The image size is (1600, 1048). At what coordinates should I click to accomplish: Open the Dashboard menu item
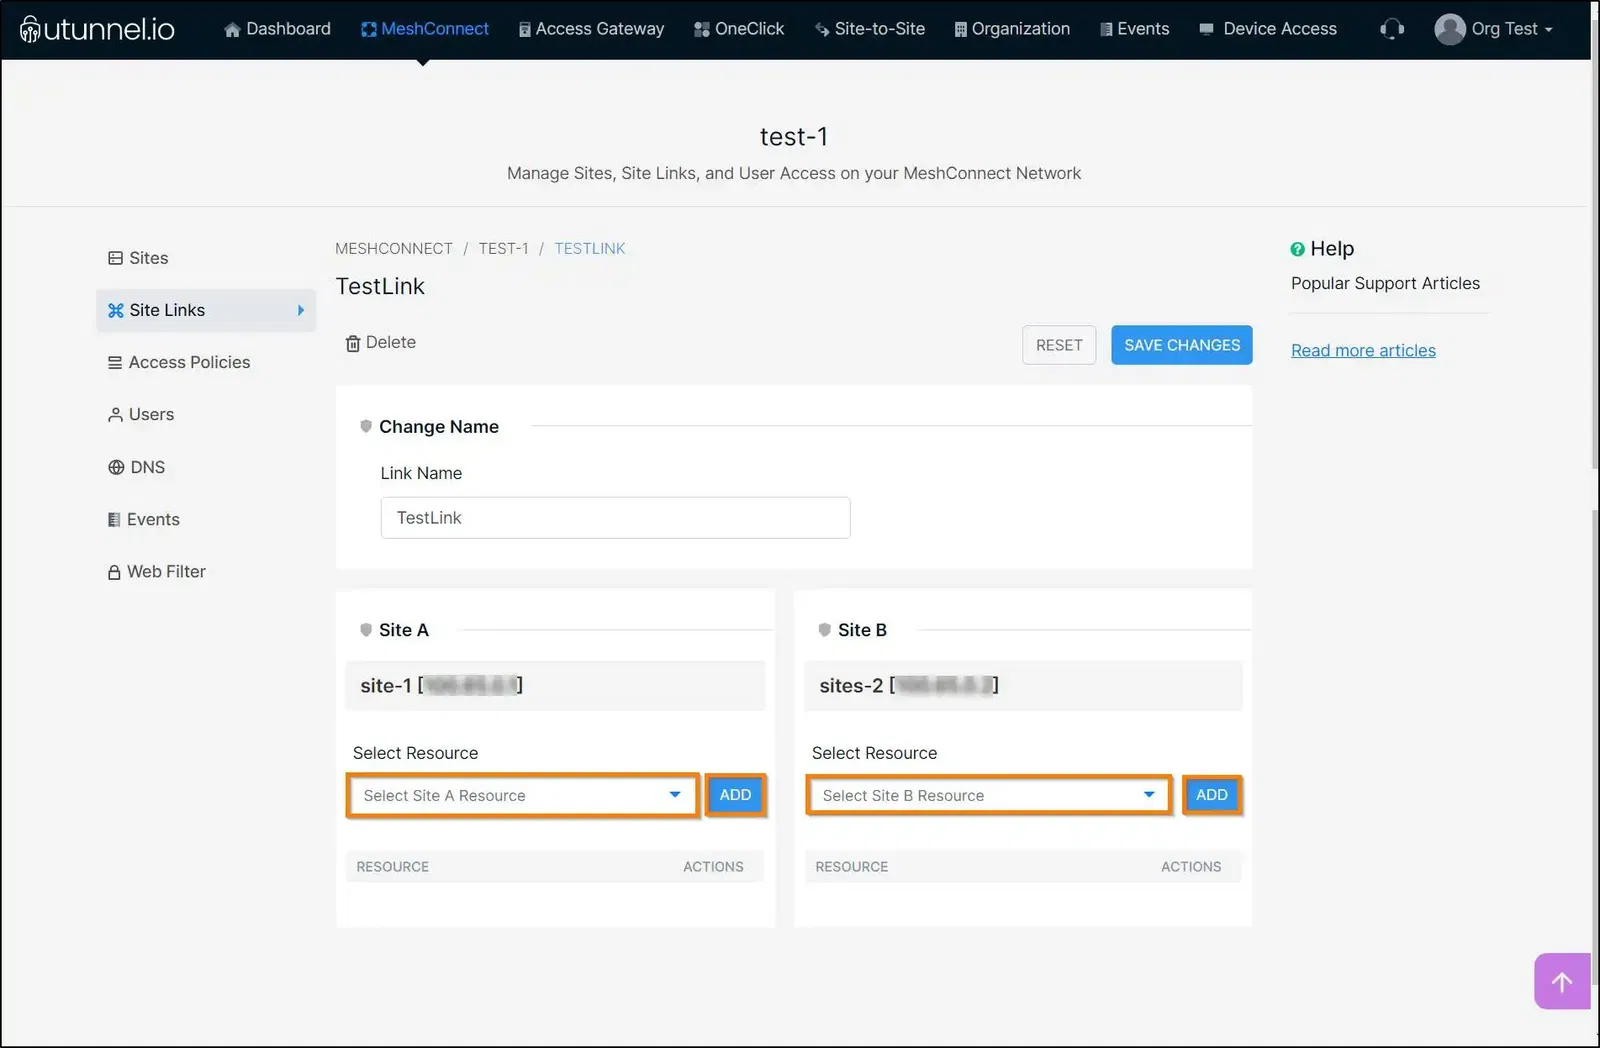pyautogui.click(x=277, y=29)
